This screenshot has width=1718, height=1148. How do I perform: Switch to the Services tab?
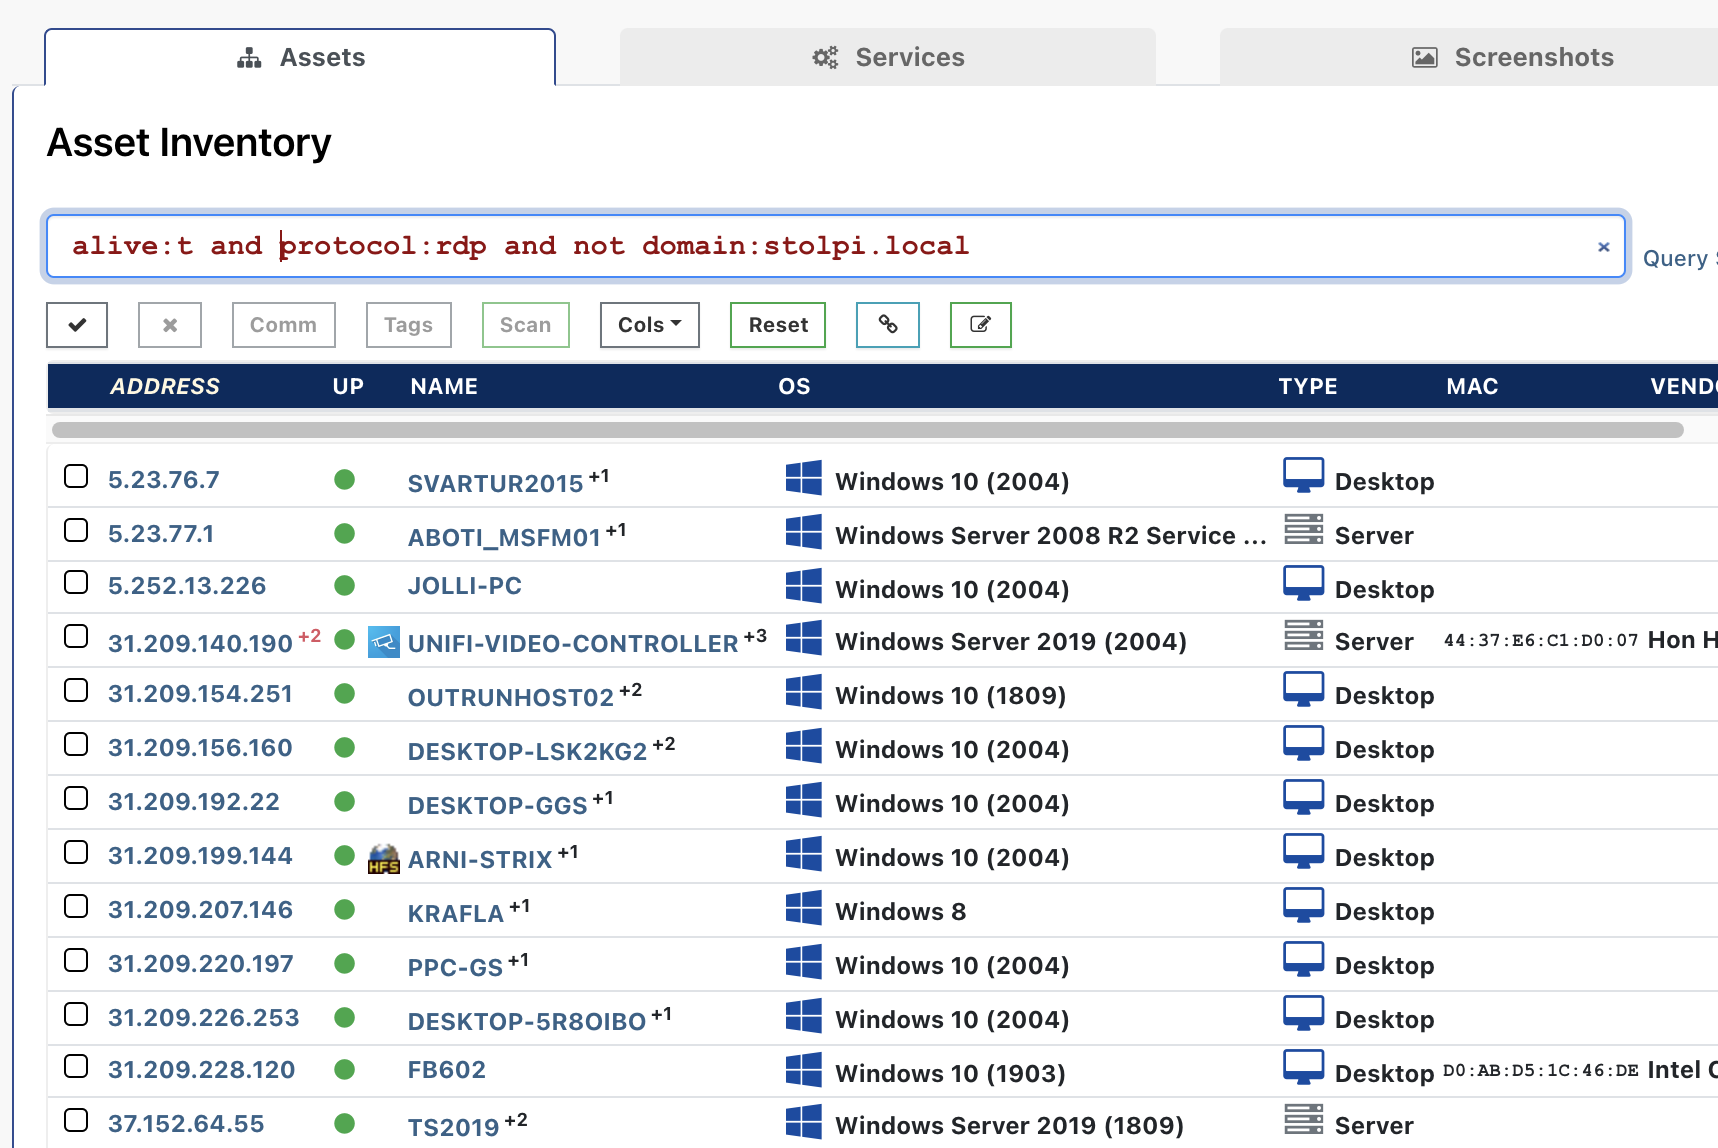tap(887, 57)
